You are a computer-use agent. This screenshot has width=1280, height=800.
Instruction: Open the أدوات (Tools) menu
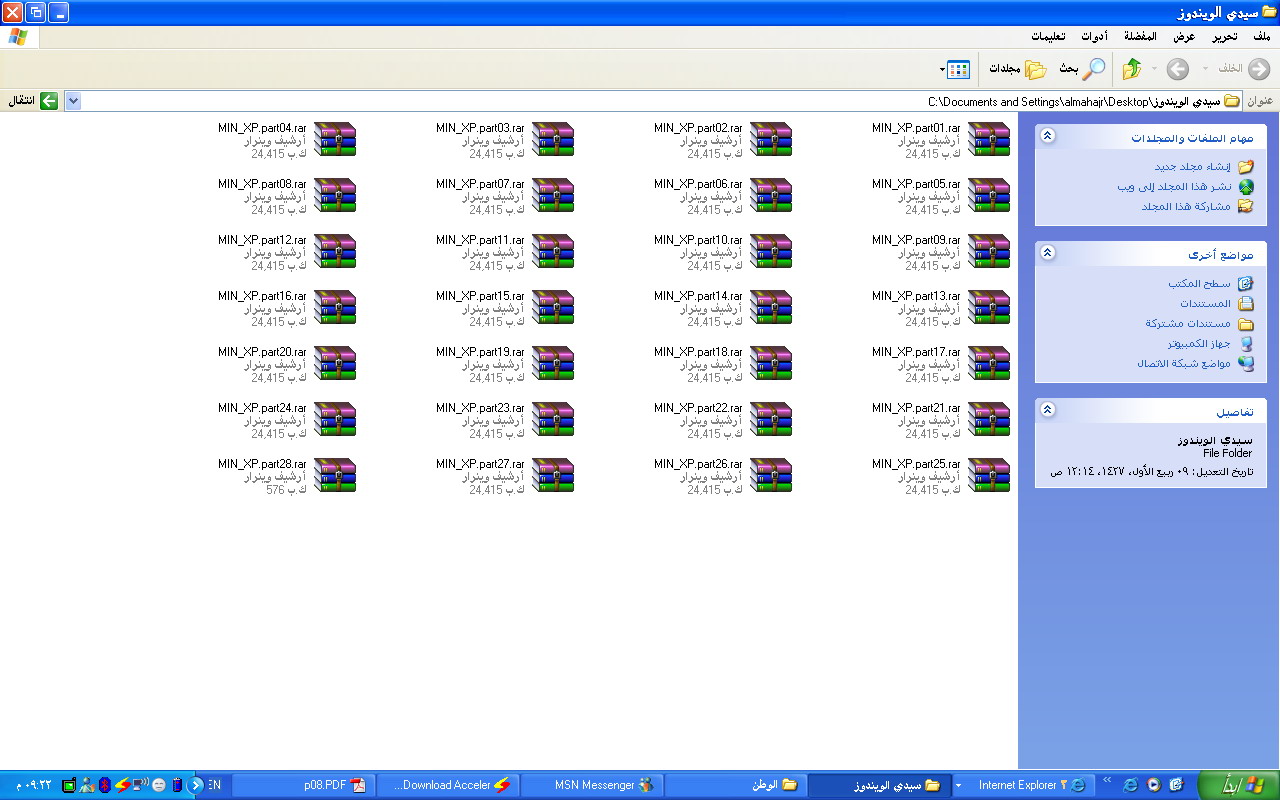click(x=1094, y=37)
